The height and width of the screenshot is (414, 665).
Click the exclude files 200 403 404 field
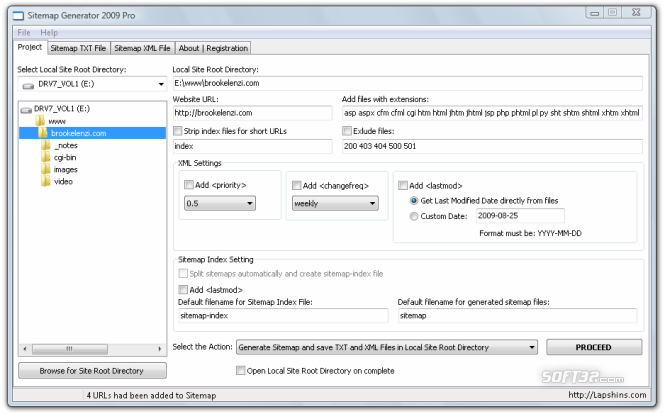492,146
